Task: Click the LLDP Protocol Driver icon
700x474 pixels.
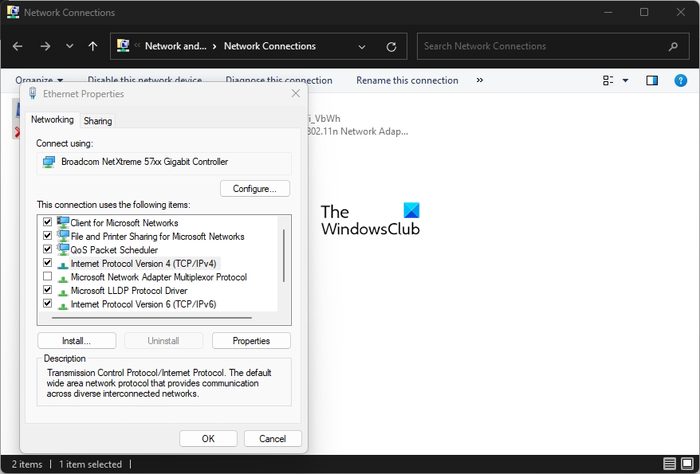Action: coord(63,292)
